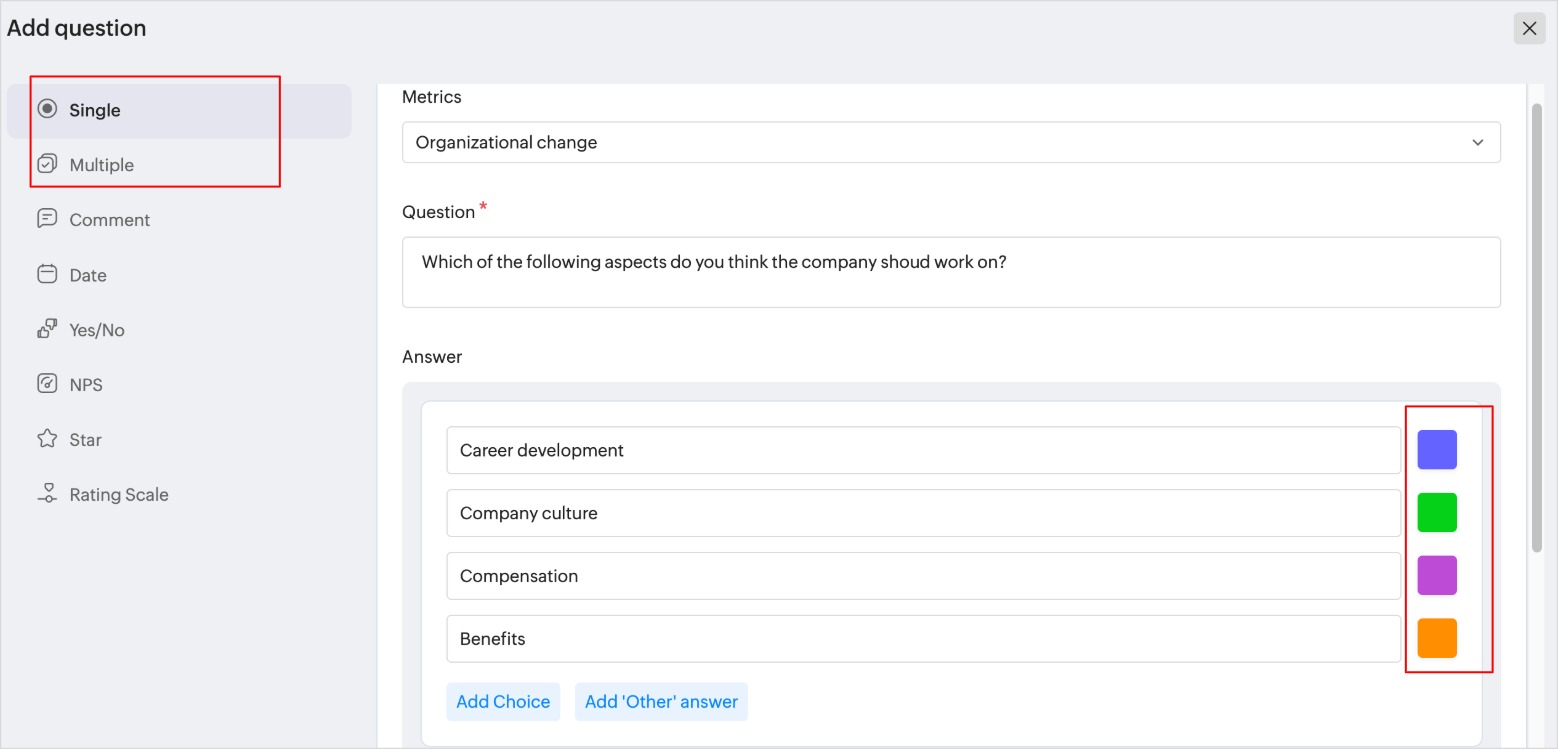Close the Add question dialog
Viewport: 1558px width, 749px height.
(x=1529, y=29)
